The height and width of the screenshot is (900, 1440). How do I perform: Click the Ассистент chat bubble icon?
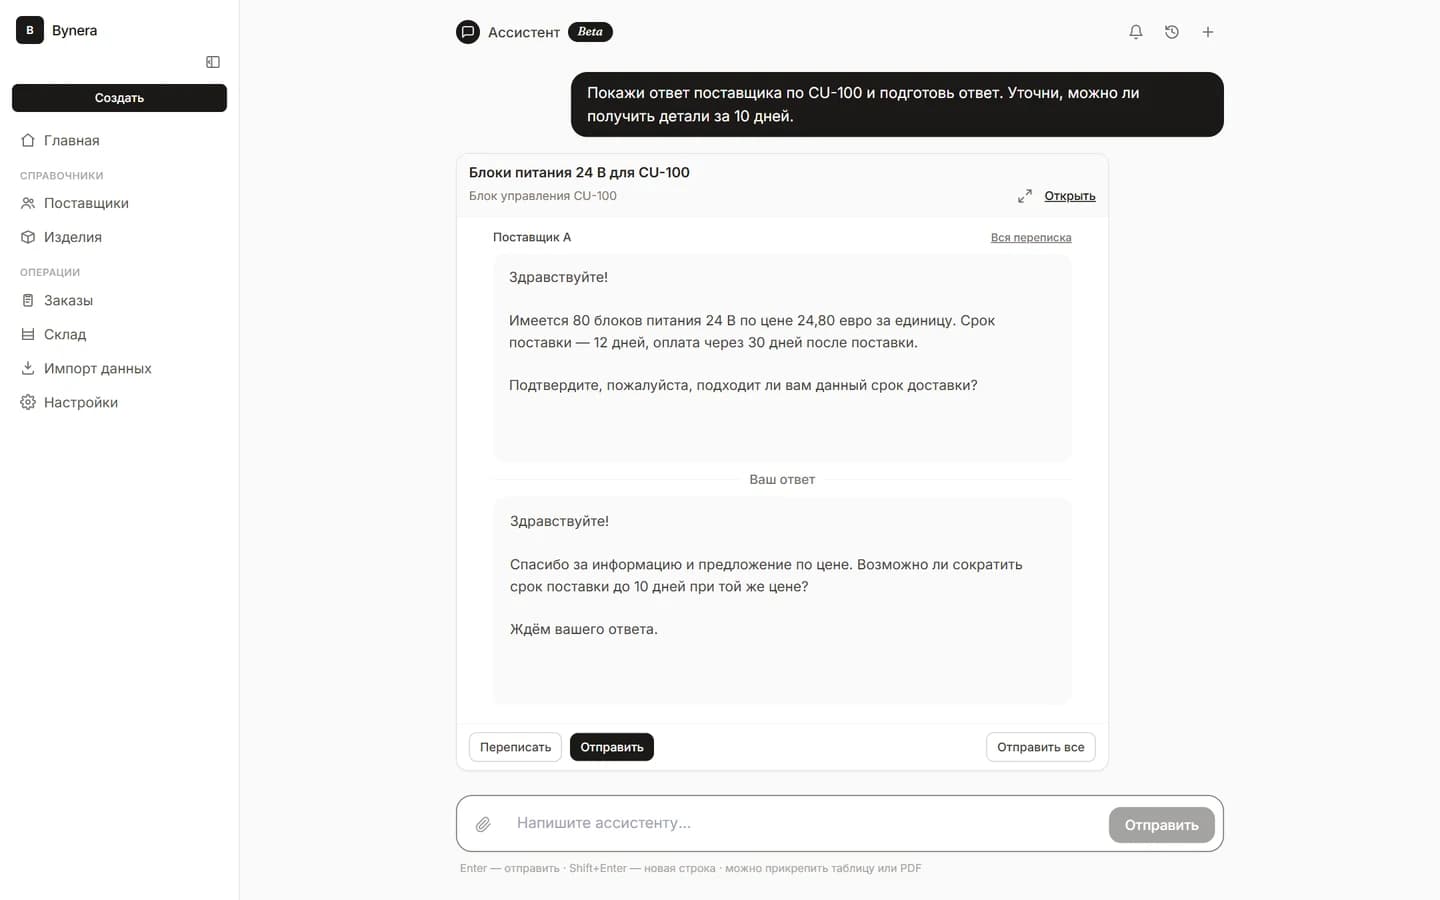[x=468, y=32]
